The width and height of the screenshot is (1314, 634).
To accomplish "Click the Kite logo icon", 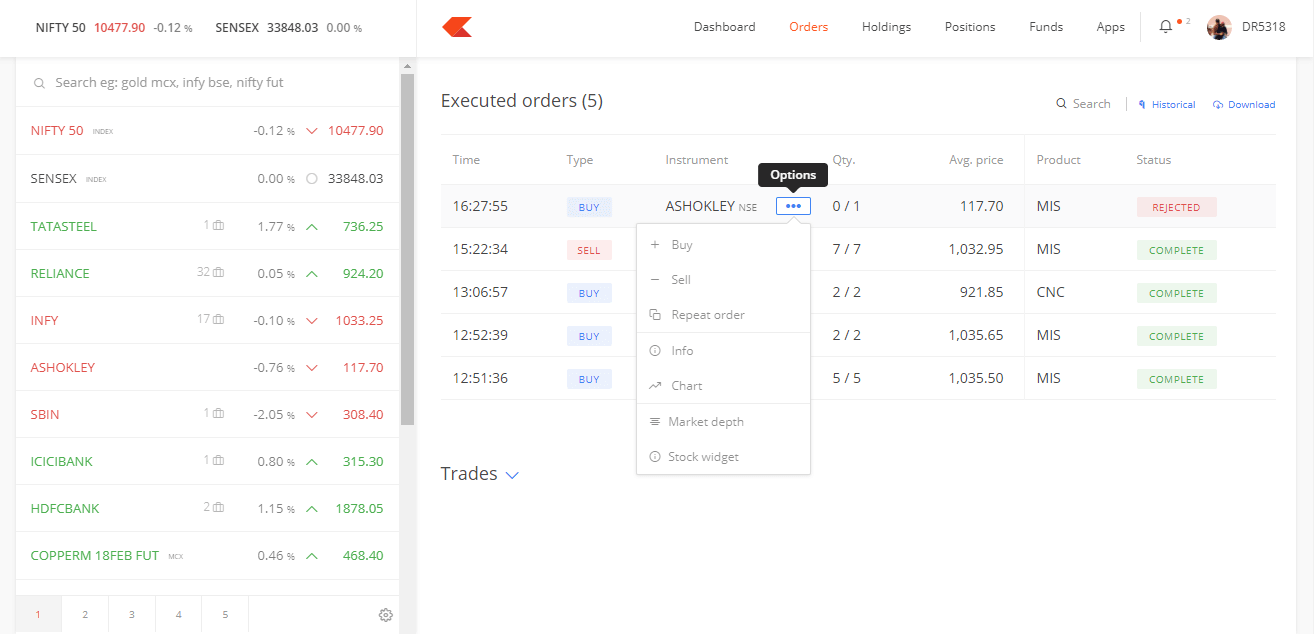I will pyautogui.click(x=457, y=27).
